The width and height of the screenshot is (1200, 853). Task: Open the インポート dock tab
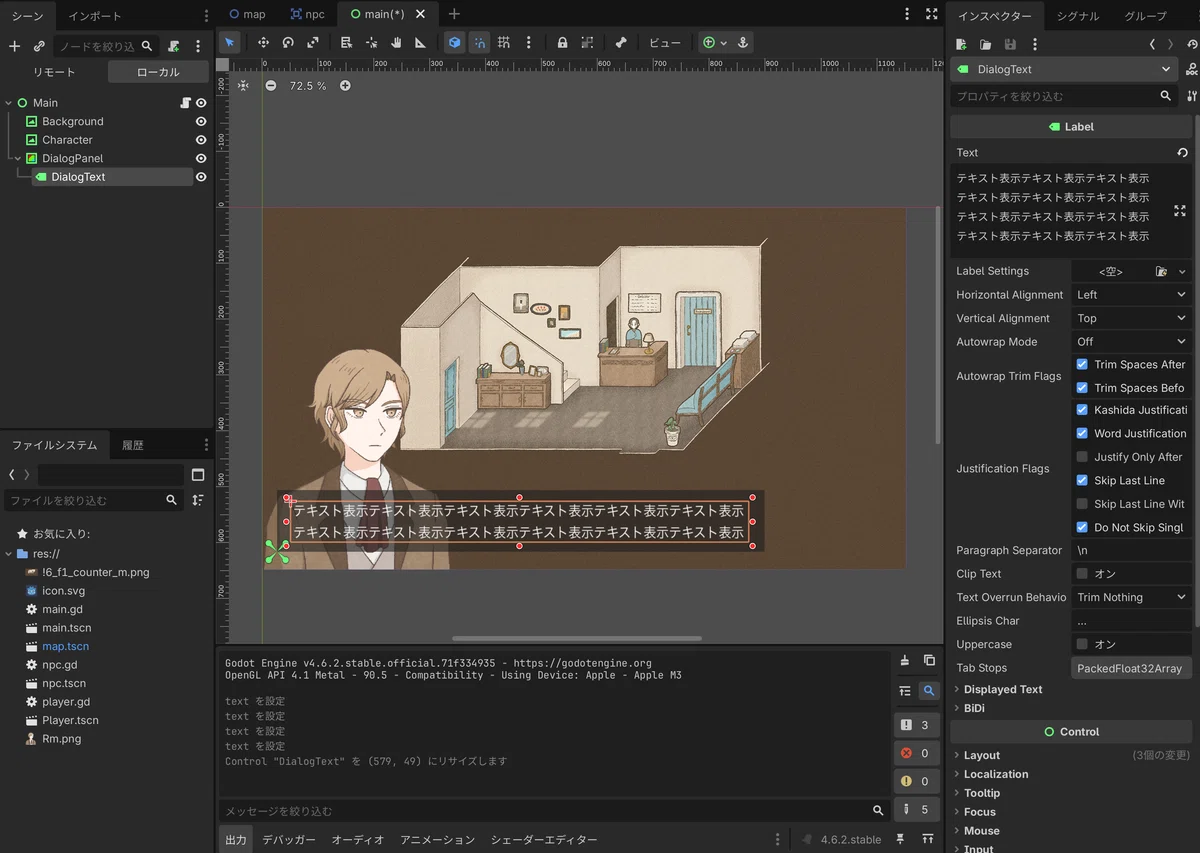click(x=95, y=16)
